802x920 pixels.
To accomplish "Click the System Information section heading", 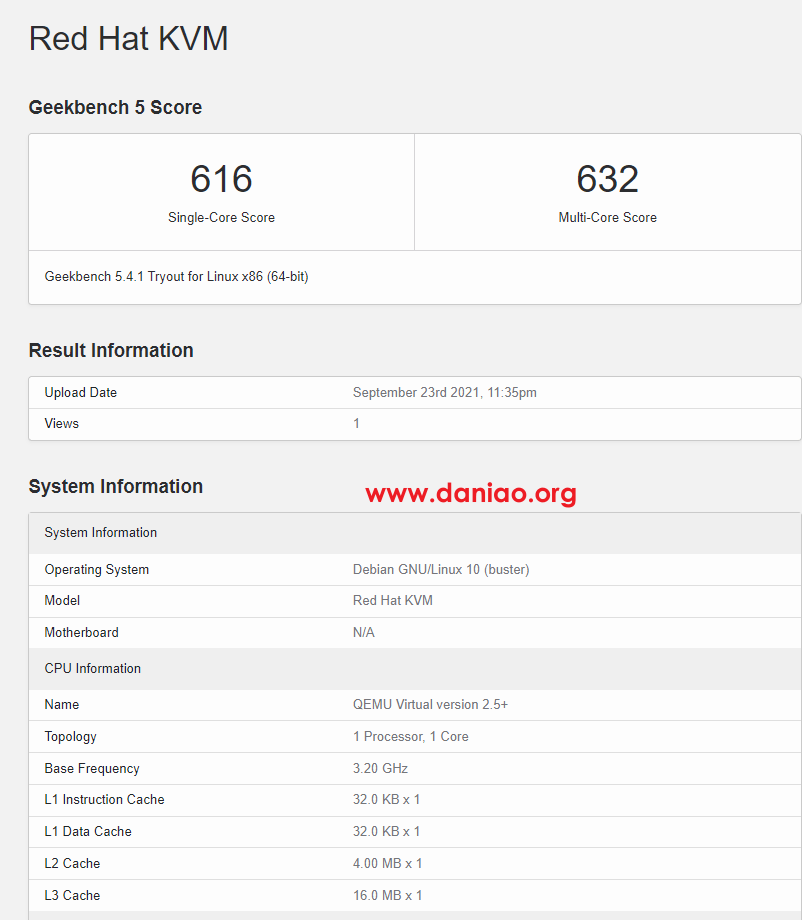I will [116, 486].
